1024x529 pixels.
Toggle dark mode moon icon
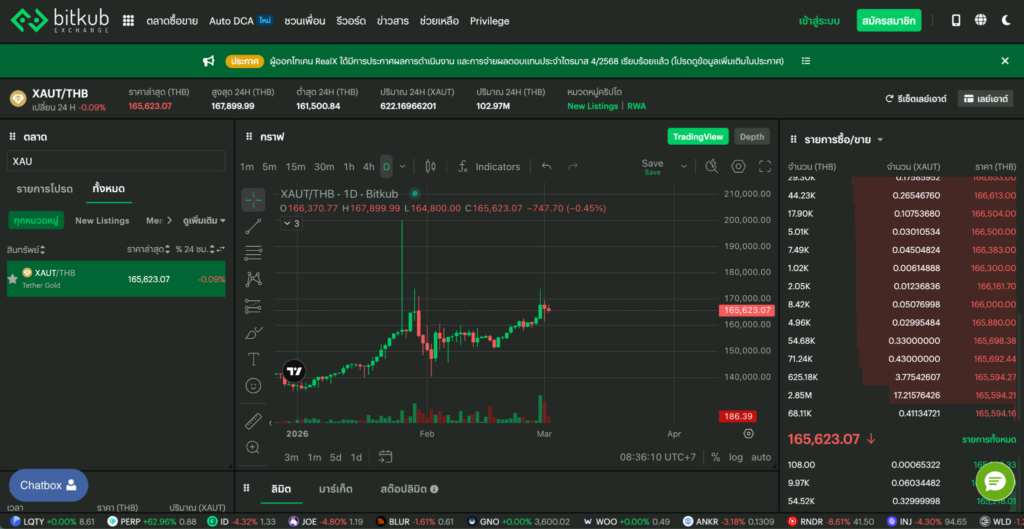point(1004,20)
